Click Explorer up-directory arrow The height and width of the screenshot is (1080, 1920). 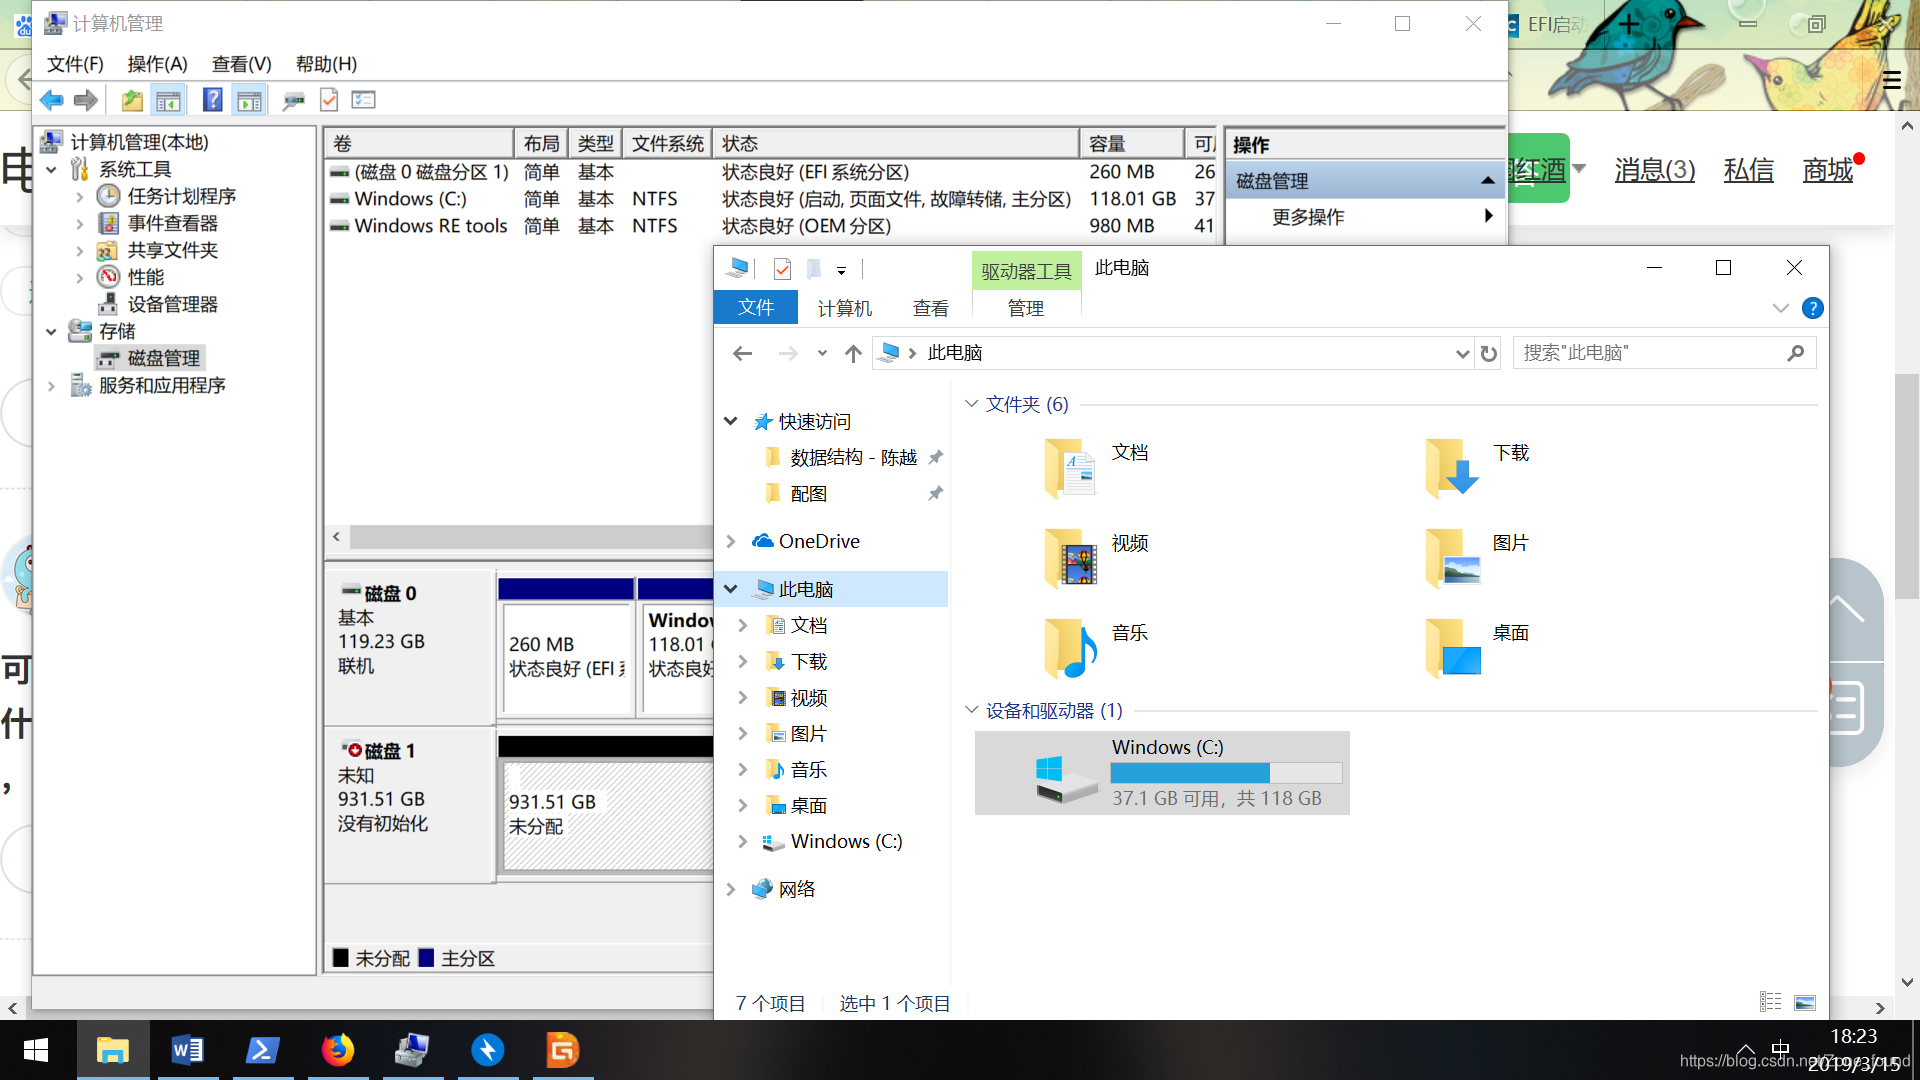[x=853, y=353]
